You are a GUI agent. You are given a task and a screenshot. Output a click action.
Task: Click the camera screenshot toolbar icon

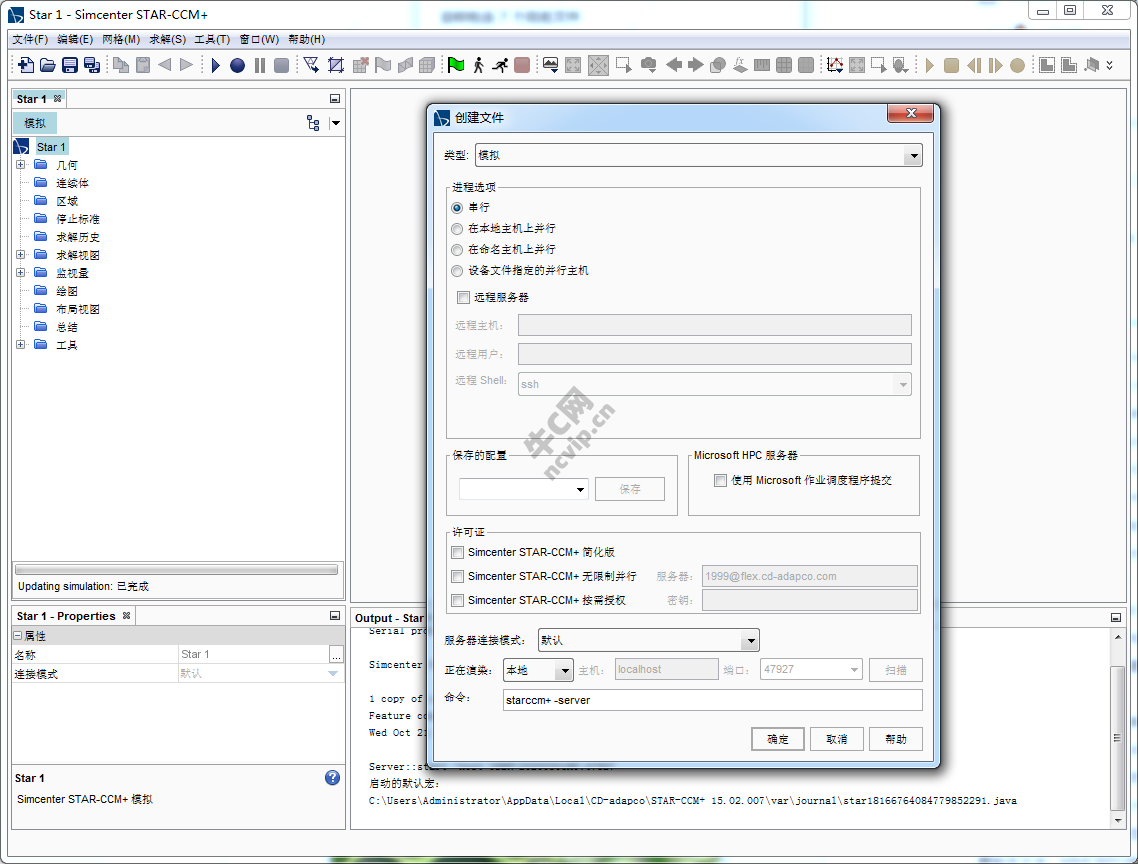click(648, 65)
